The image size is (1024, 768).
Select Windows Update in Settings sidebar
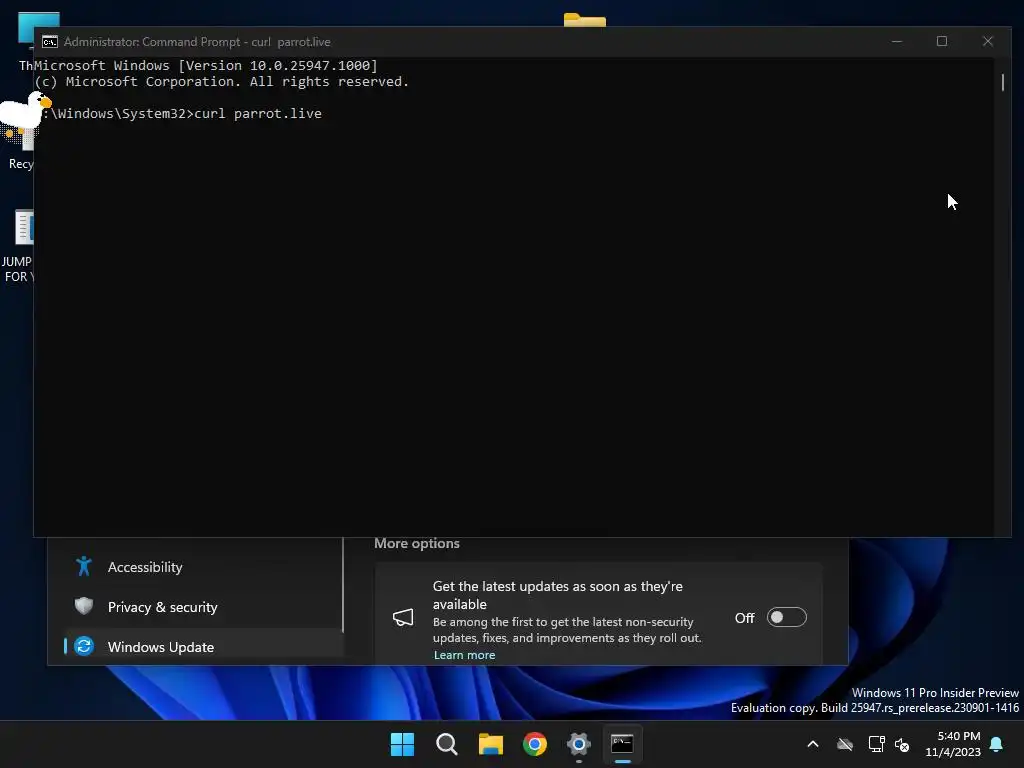point(204,647)
